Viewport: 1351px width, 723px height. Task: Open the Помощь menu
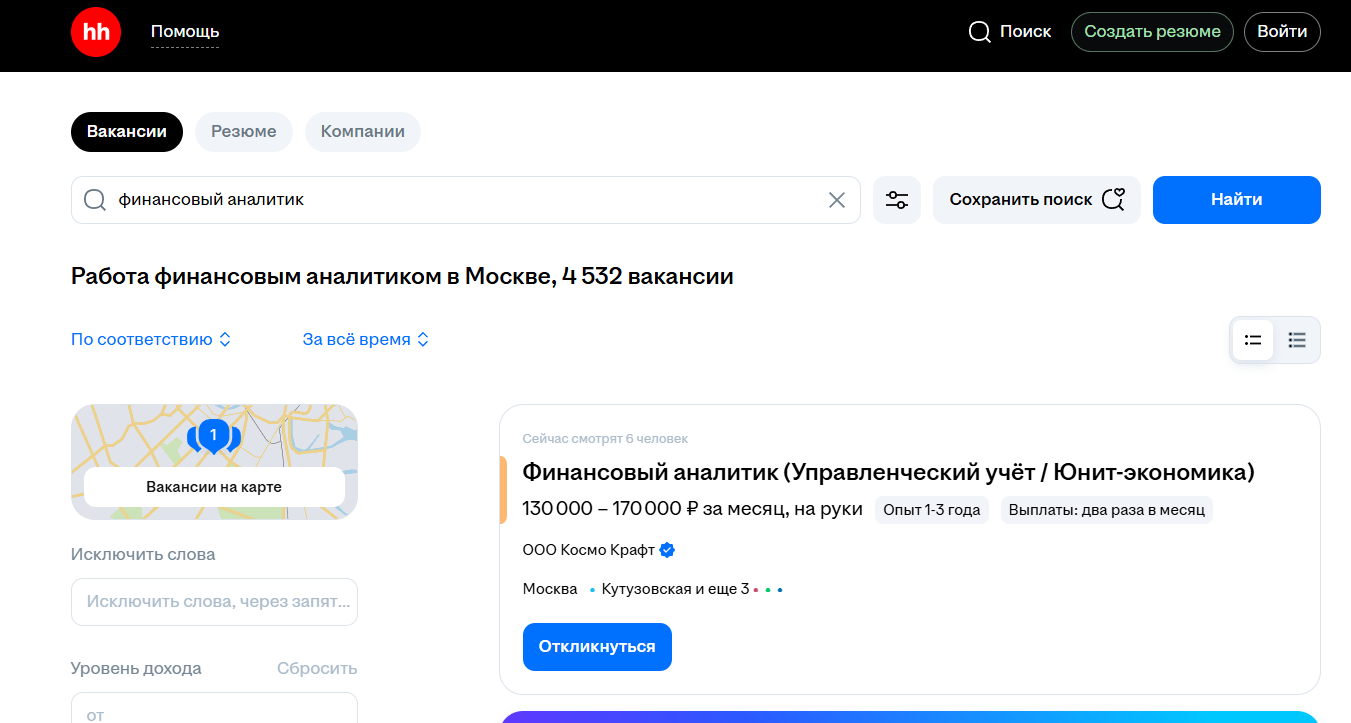pyautogui.click(x=185, y=32)
